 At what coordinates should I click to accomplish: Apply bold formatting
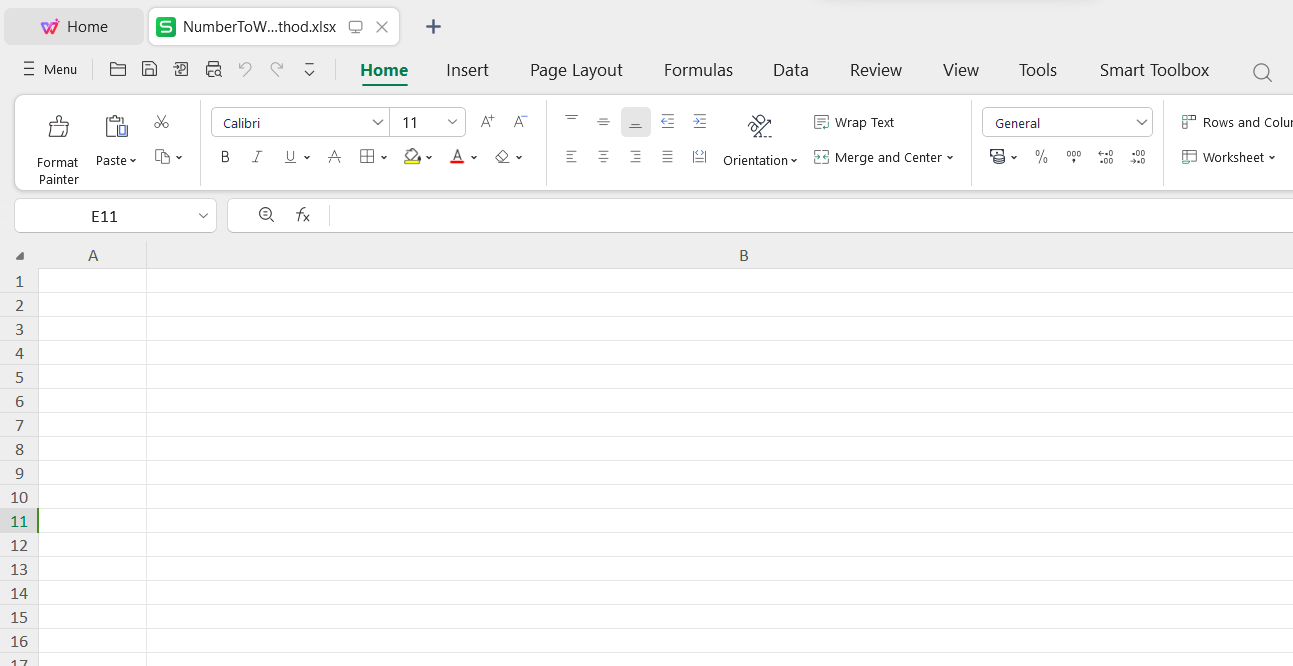coord(225,157)
